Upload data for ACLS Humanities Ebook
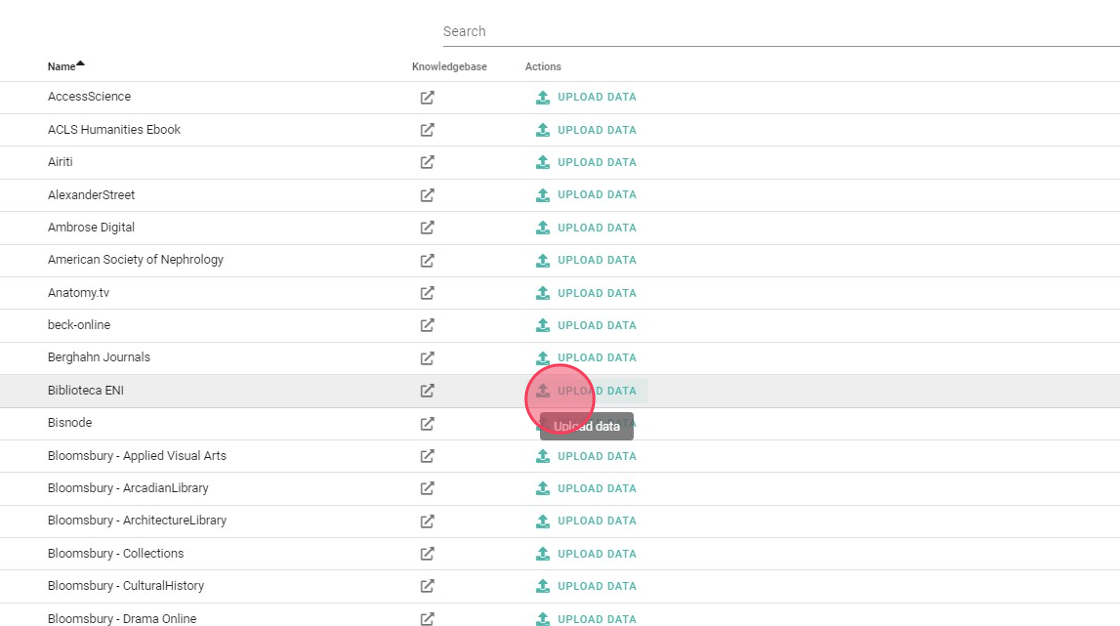This screenshot has width=1120, height=626. click(x=586, y=130)
